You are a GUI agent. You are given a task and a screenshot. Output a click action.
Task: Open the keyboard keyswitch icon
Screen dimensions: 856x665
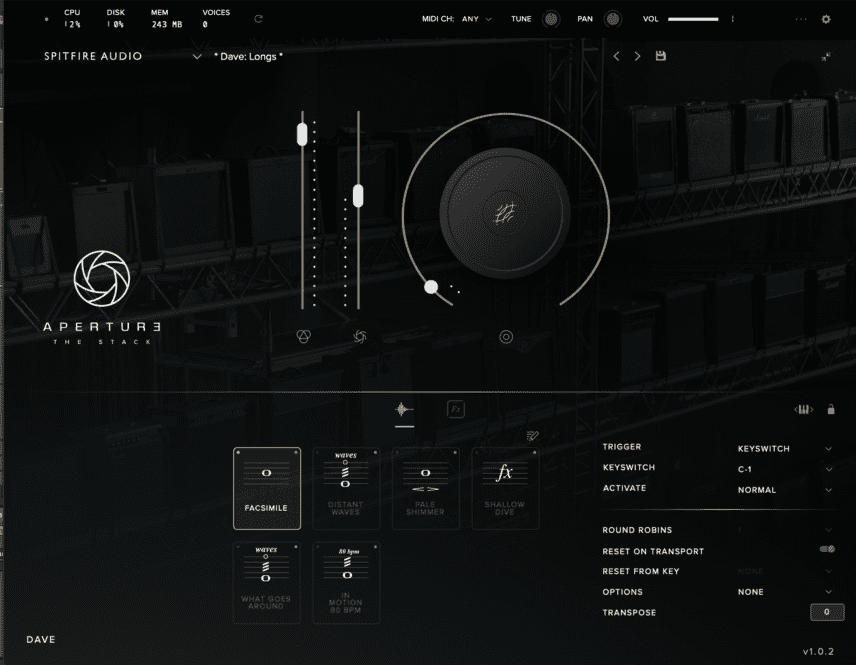tap(804, 409)
